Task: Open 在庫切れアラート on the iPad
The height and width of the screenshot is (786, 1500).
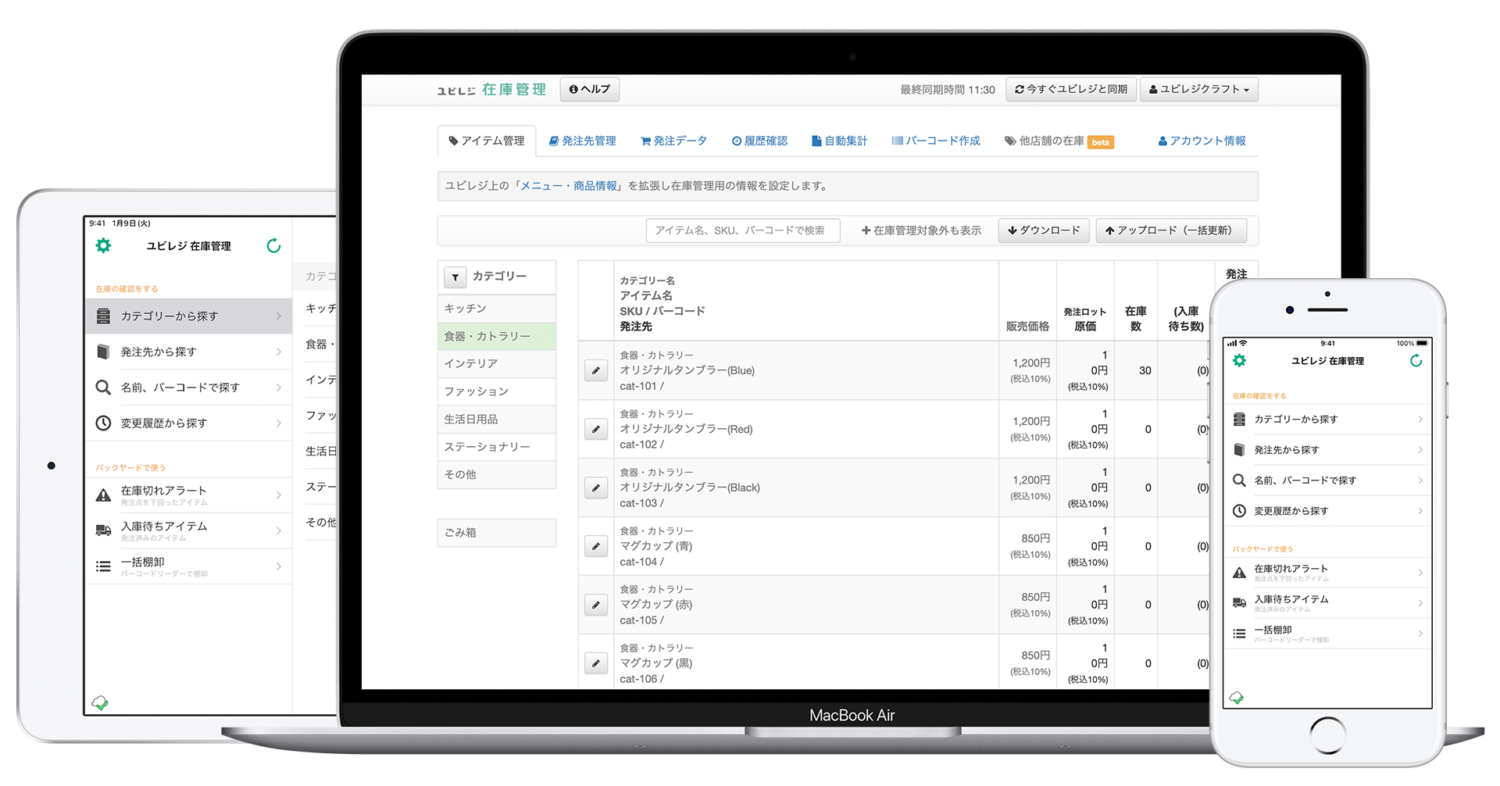Action: pyautogui.click(x=188, y=495)
